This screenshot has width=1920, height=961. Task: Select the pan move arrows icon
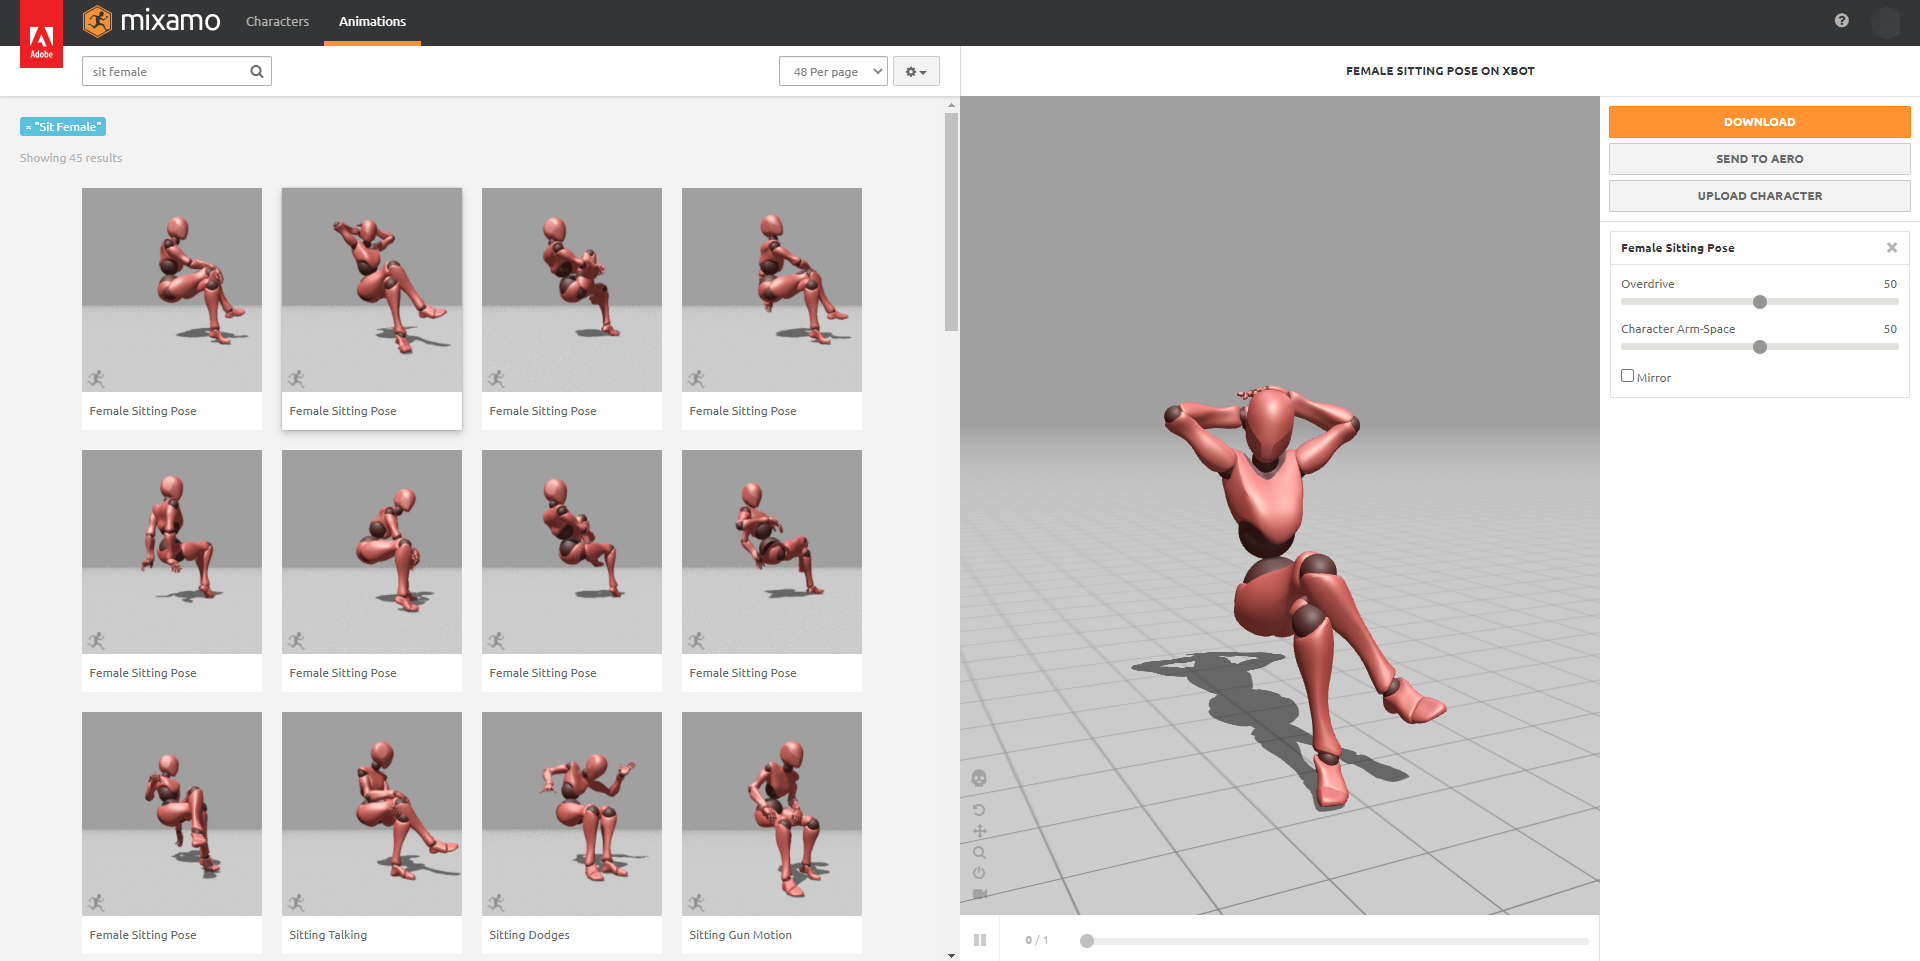pyautogui.click(x=979, y=831)
